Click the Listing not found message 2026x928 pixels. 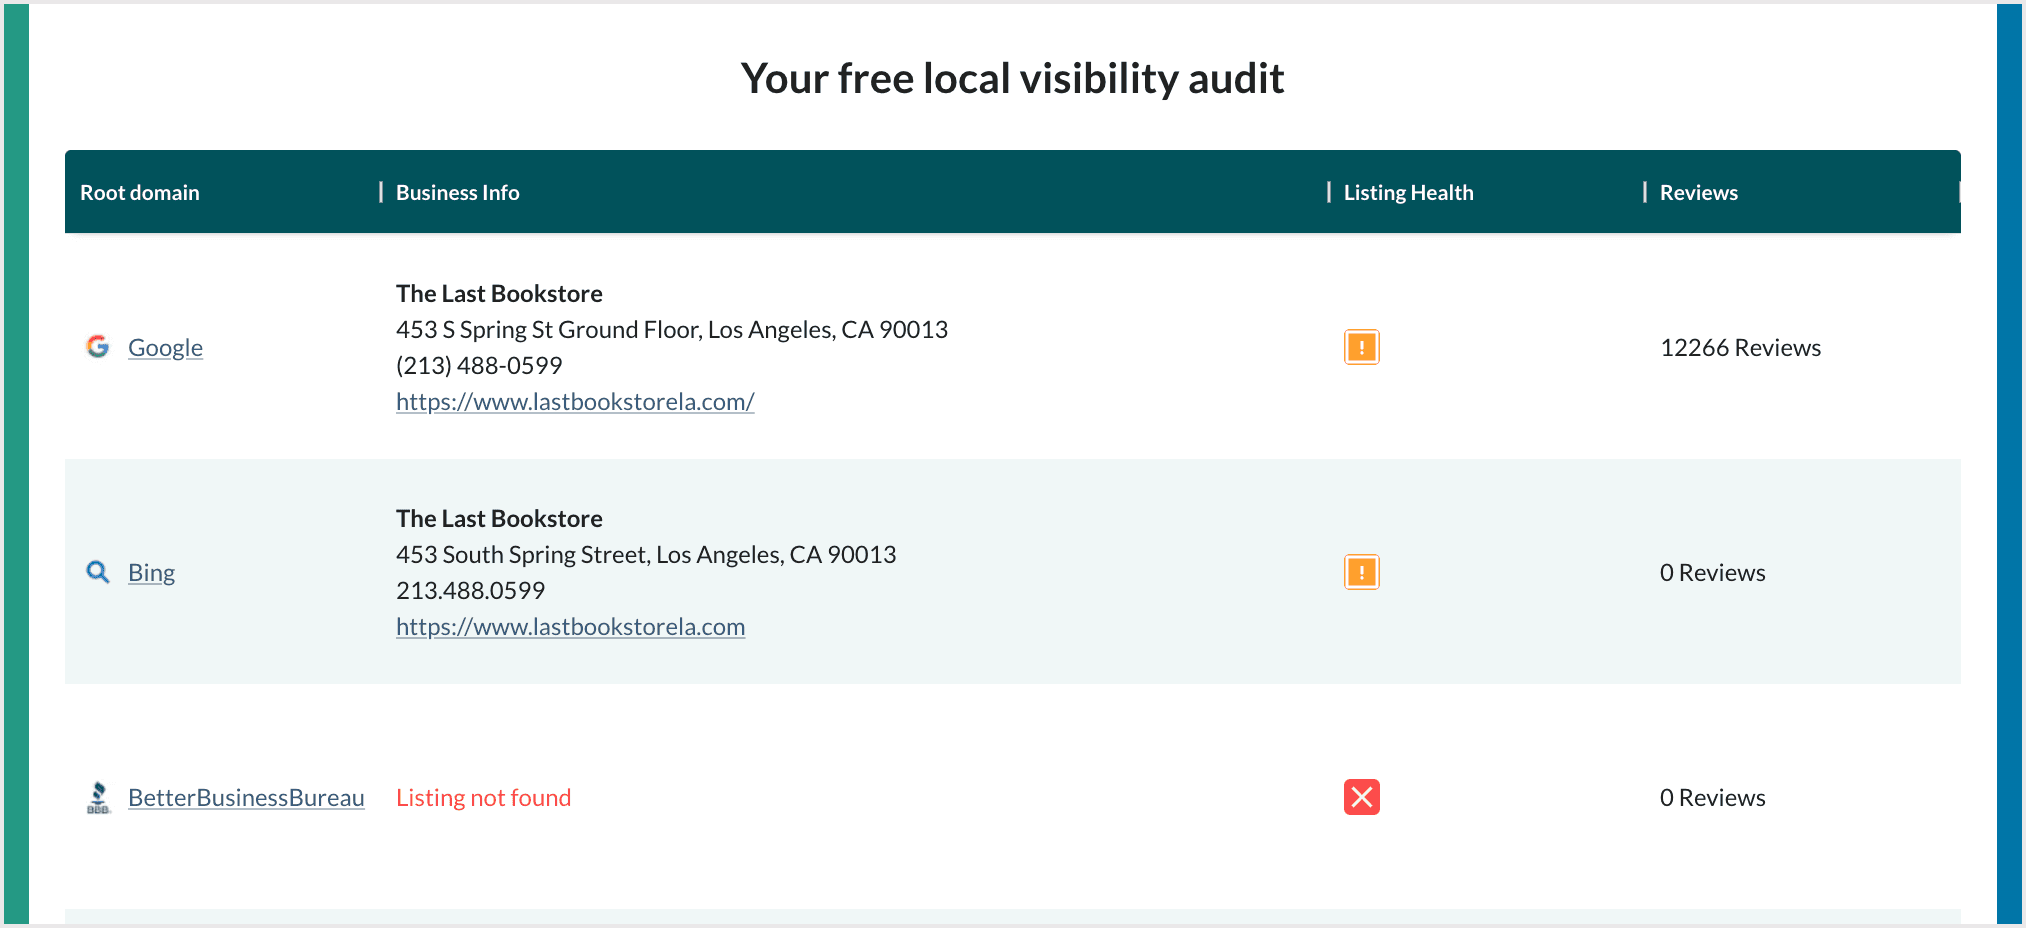tap(484, 797)
